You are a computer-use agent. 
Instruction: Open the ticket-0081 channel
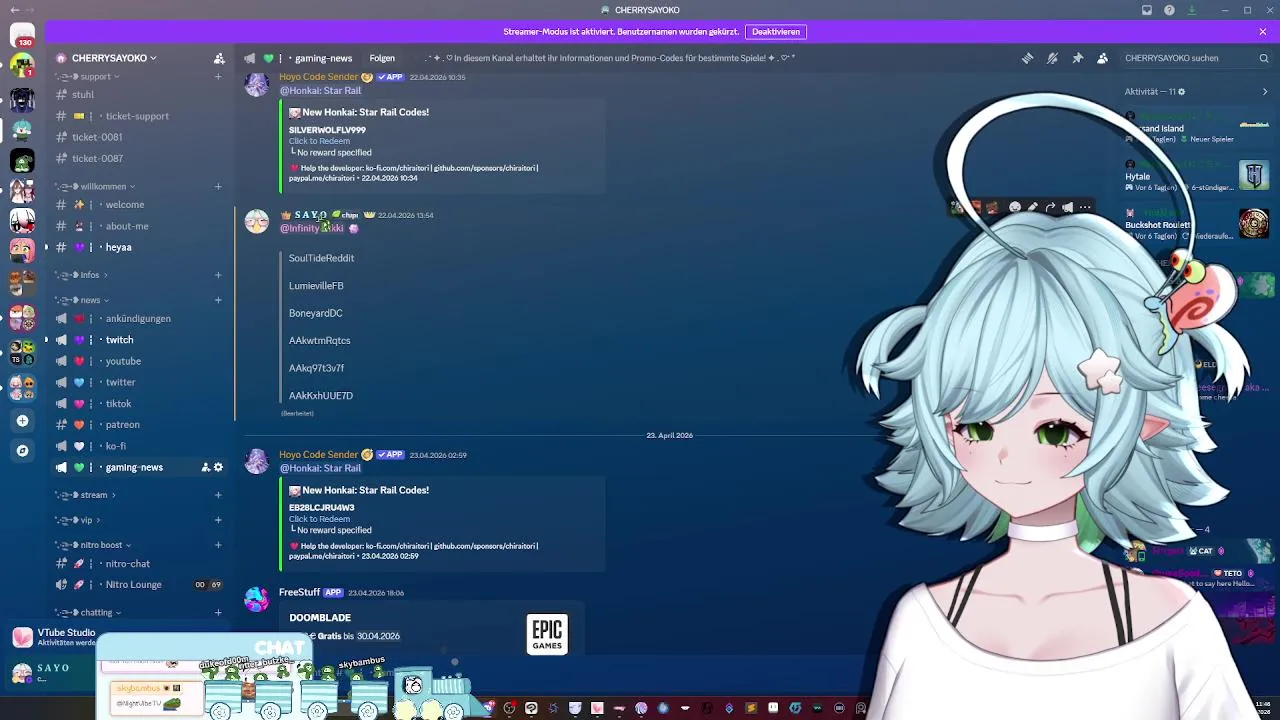[140, 137]
